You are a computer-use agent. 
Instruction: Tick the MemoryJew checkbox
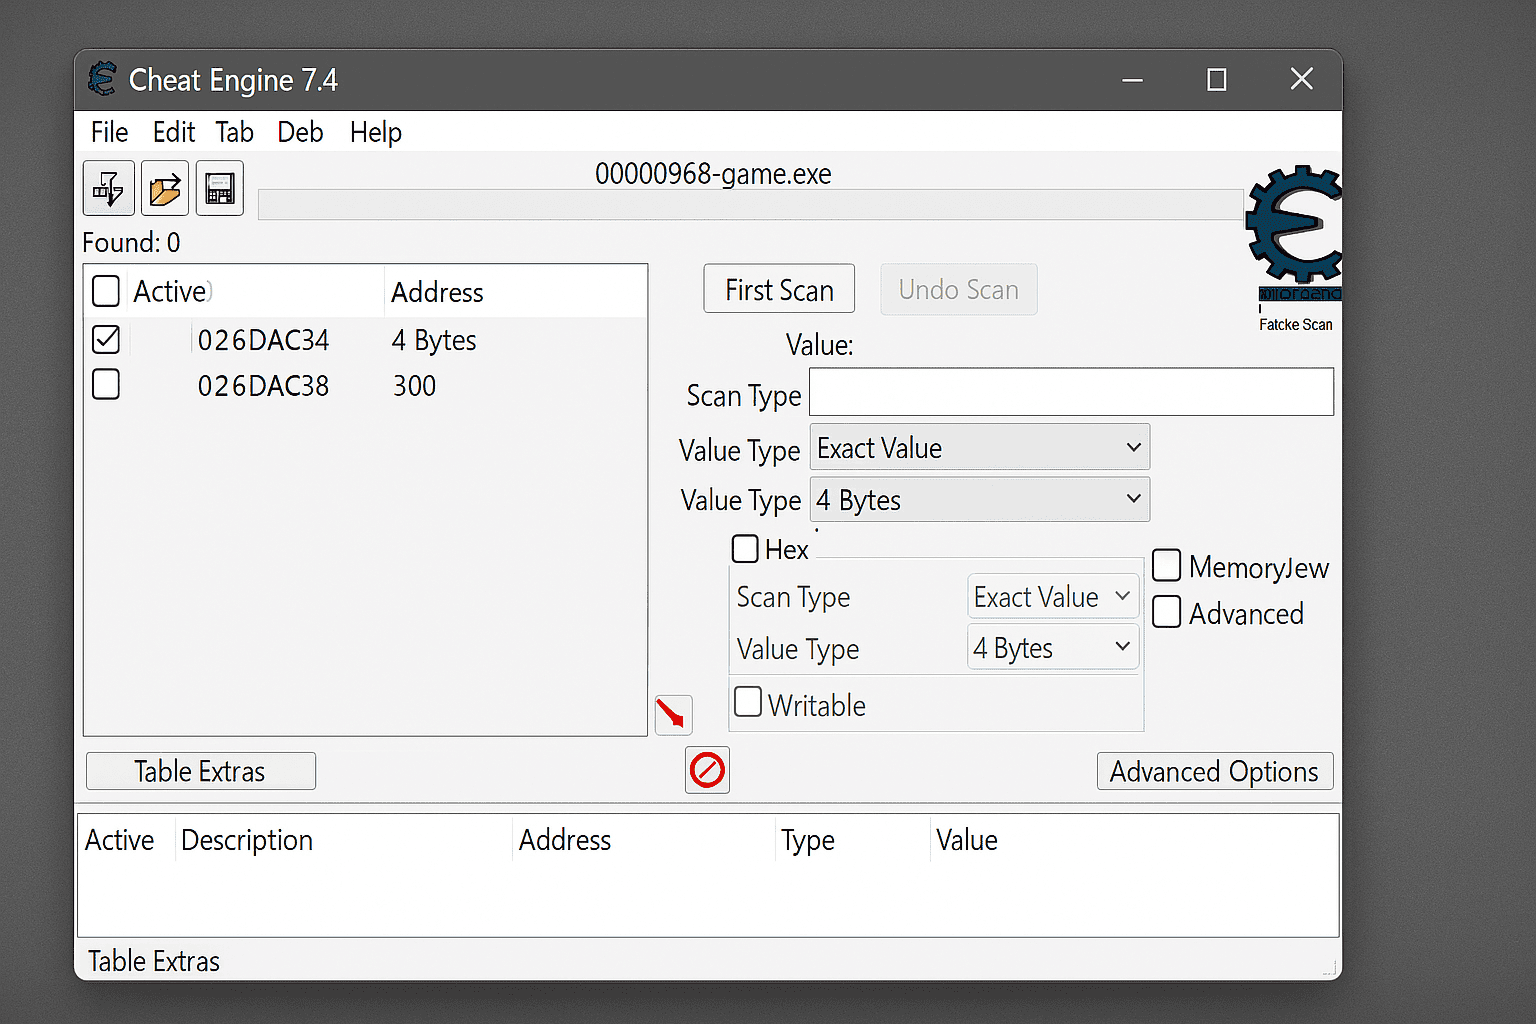pos(1167,565)
